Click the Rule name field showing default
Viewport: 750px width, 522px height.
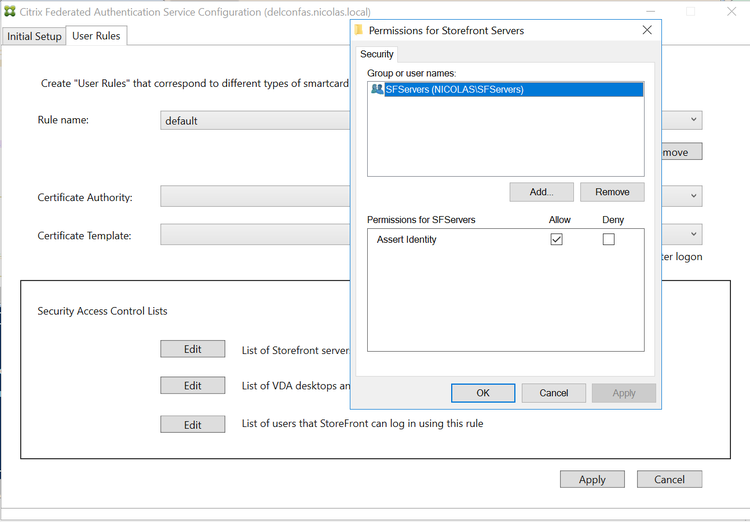[x=255, y=120]
